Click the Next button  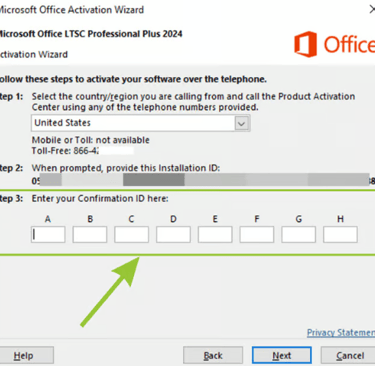tap(282, 356)
